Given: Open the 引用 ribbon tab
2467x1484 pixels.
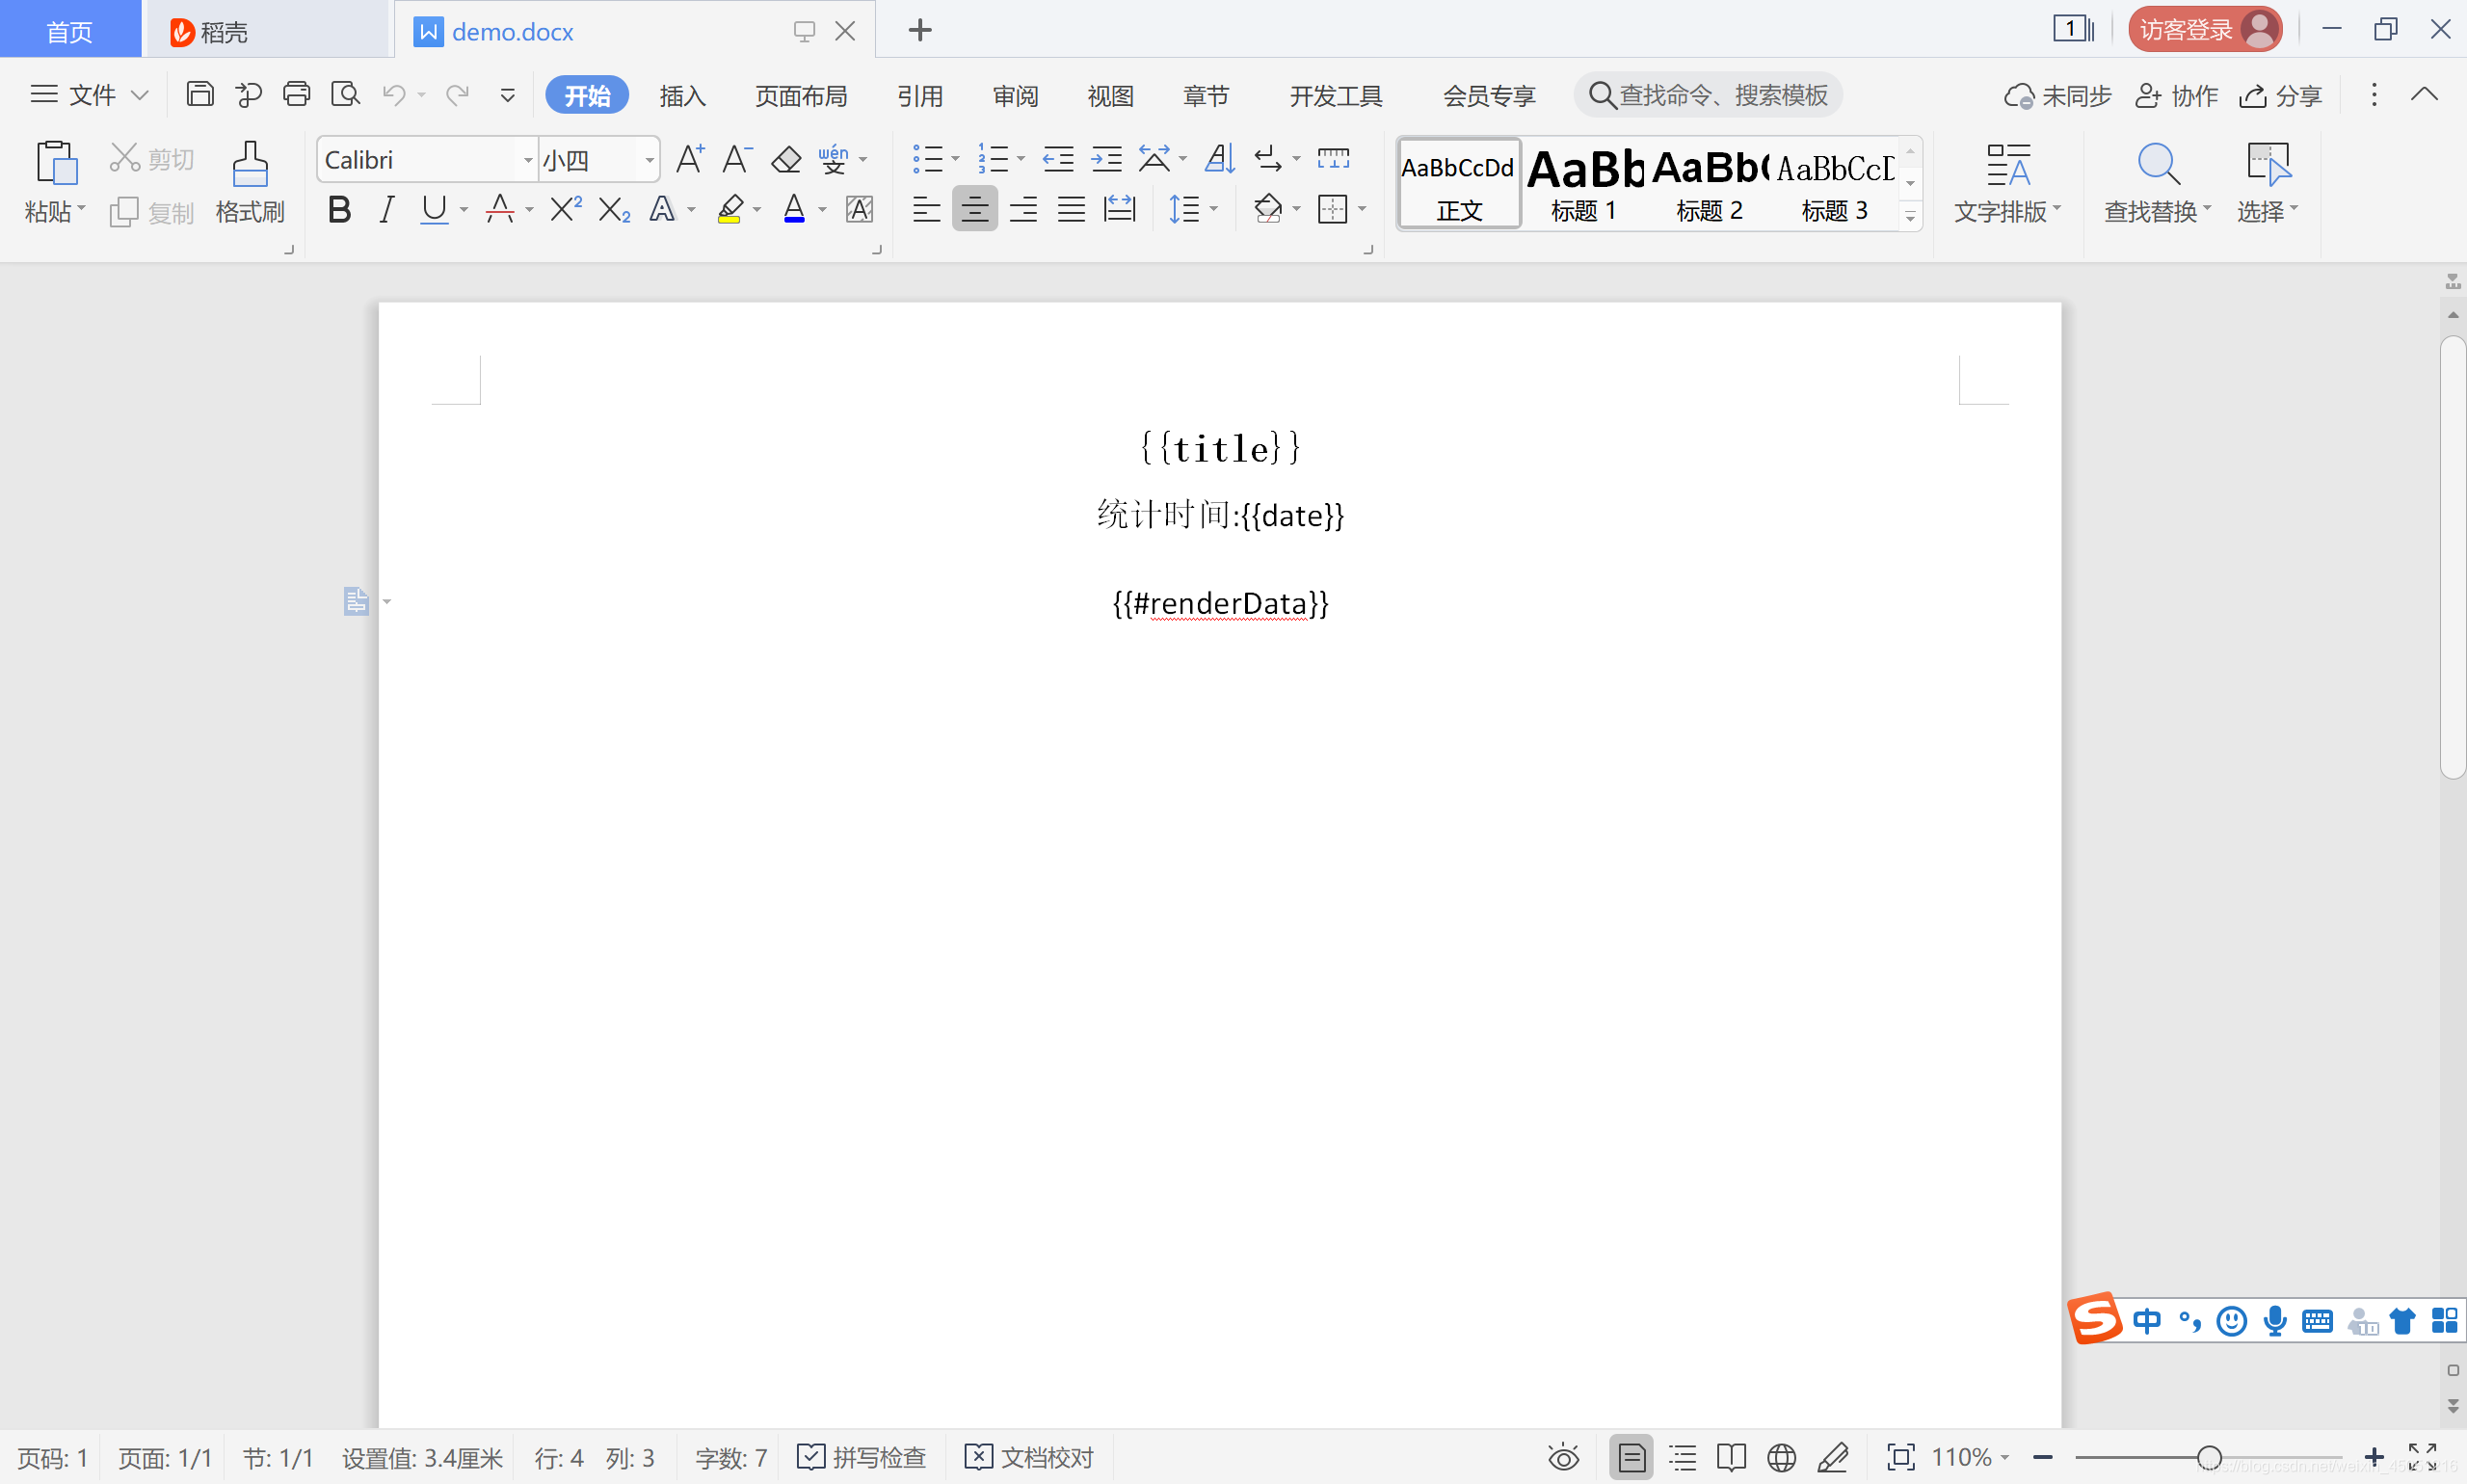Looking at the screenshot, I should click(920, 95).
